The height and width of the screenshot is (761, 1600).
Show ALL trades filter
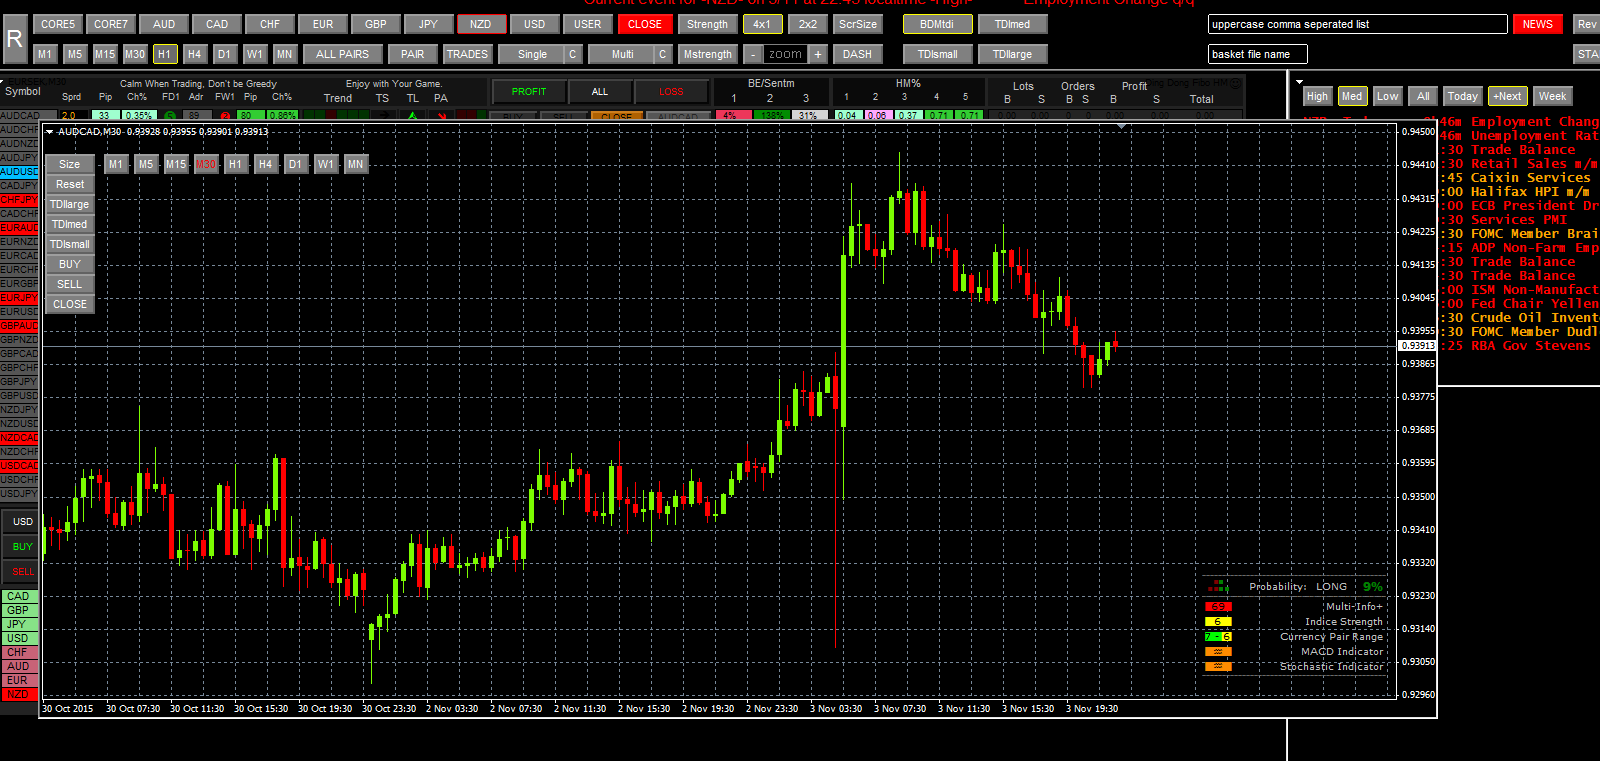click(x=600, y=92)
